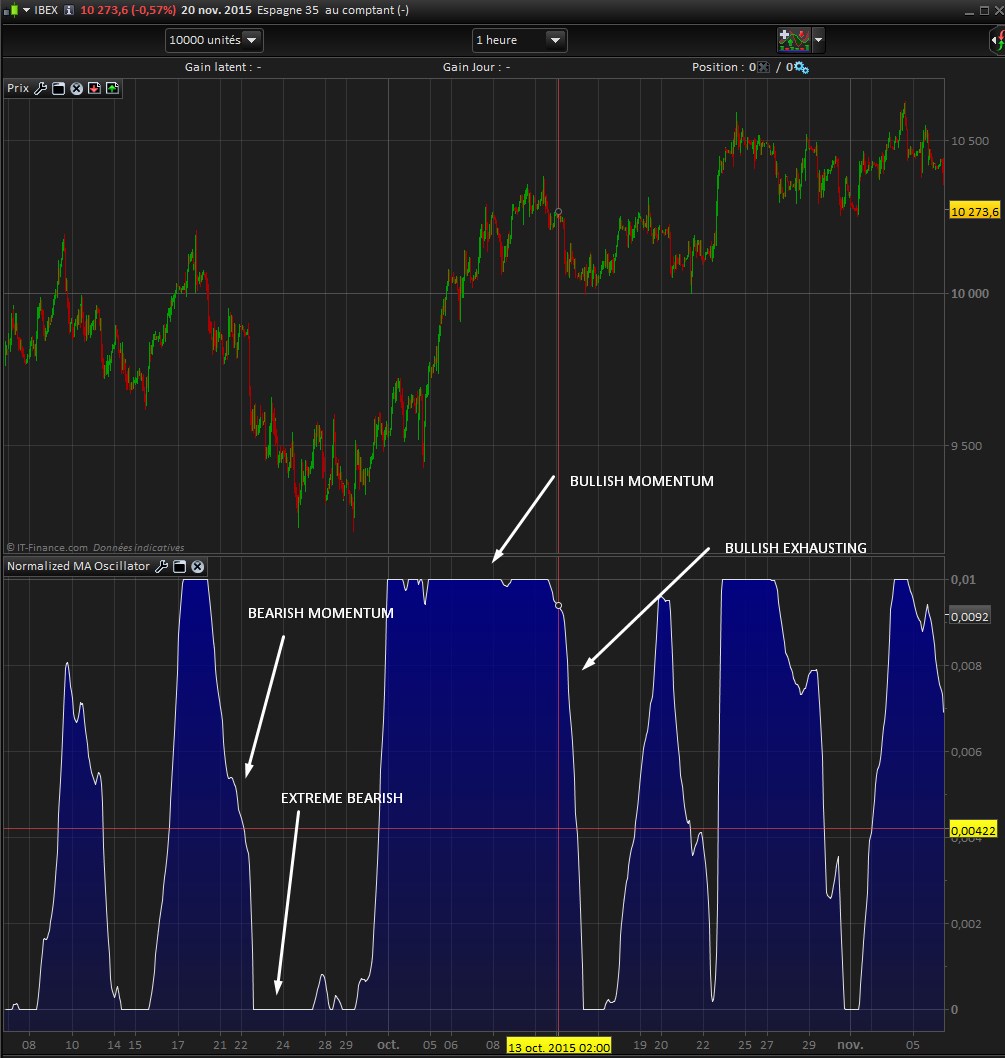This screenshot has height=1058, width=1005.
Task: Open the 1 heure timeframe dropdown
Action: coord(519,40)
